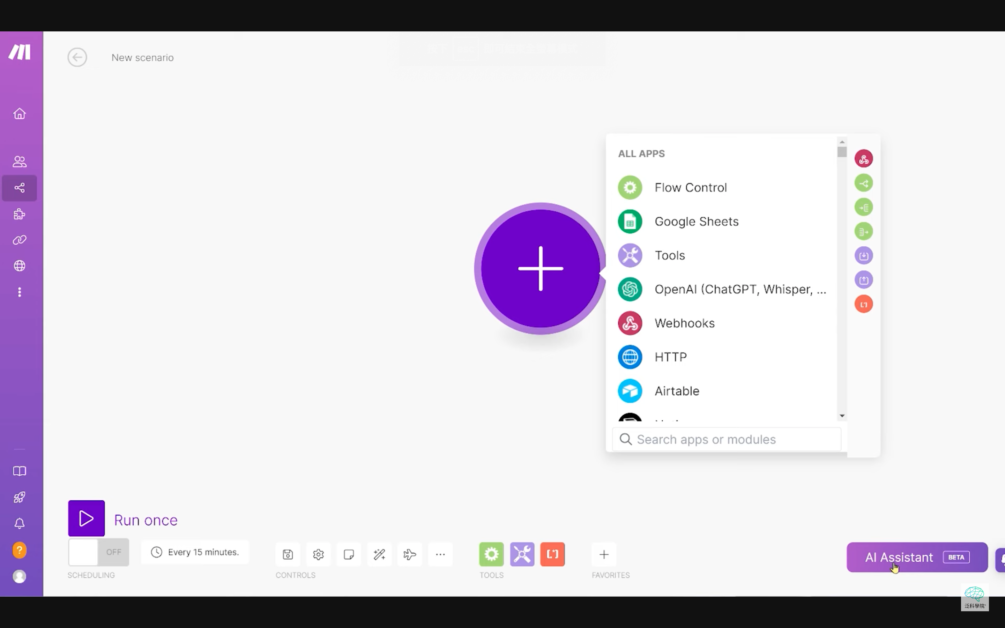This screenshot has height=628, width=1005.
Task: Select Webhooks from the apps list
Action: click(x=684, y=323)
